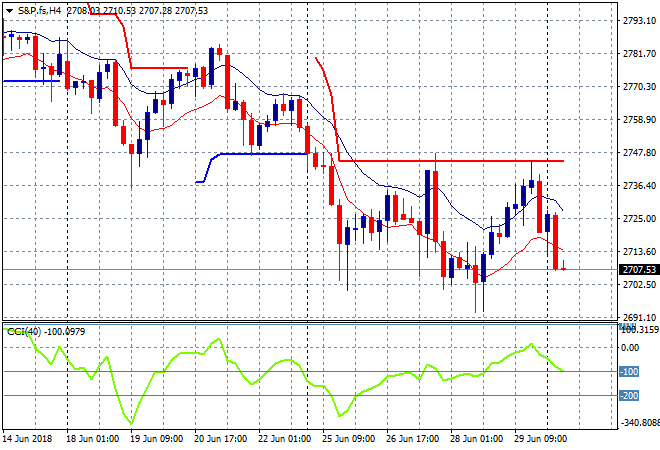Click the 25 Jun 09:00 time label
This screenshot has height=450, width=660.
(349, 439)
